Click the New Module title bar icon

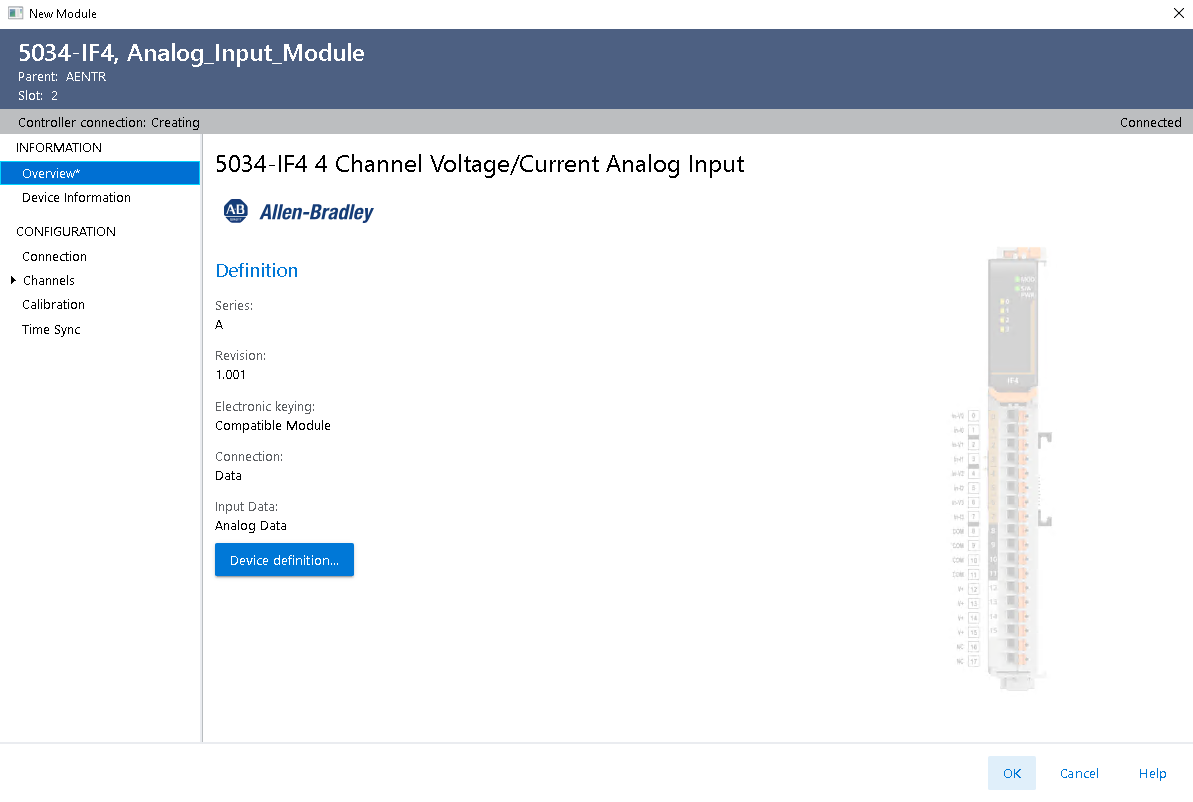click(x=15, y=13)
